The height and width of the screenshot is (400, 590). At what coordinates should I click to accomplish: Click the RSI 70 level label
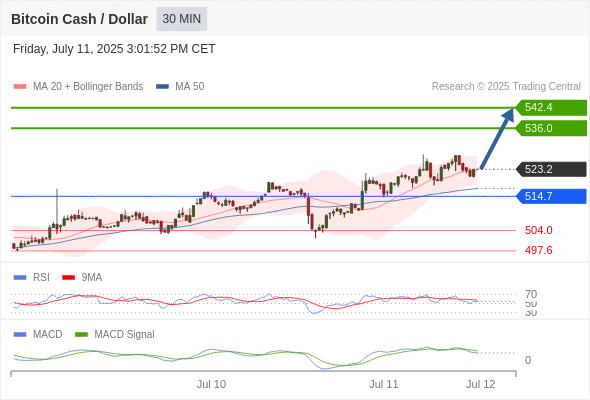click(531, 294)
